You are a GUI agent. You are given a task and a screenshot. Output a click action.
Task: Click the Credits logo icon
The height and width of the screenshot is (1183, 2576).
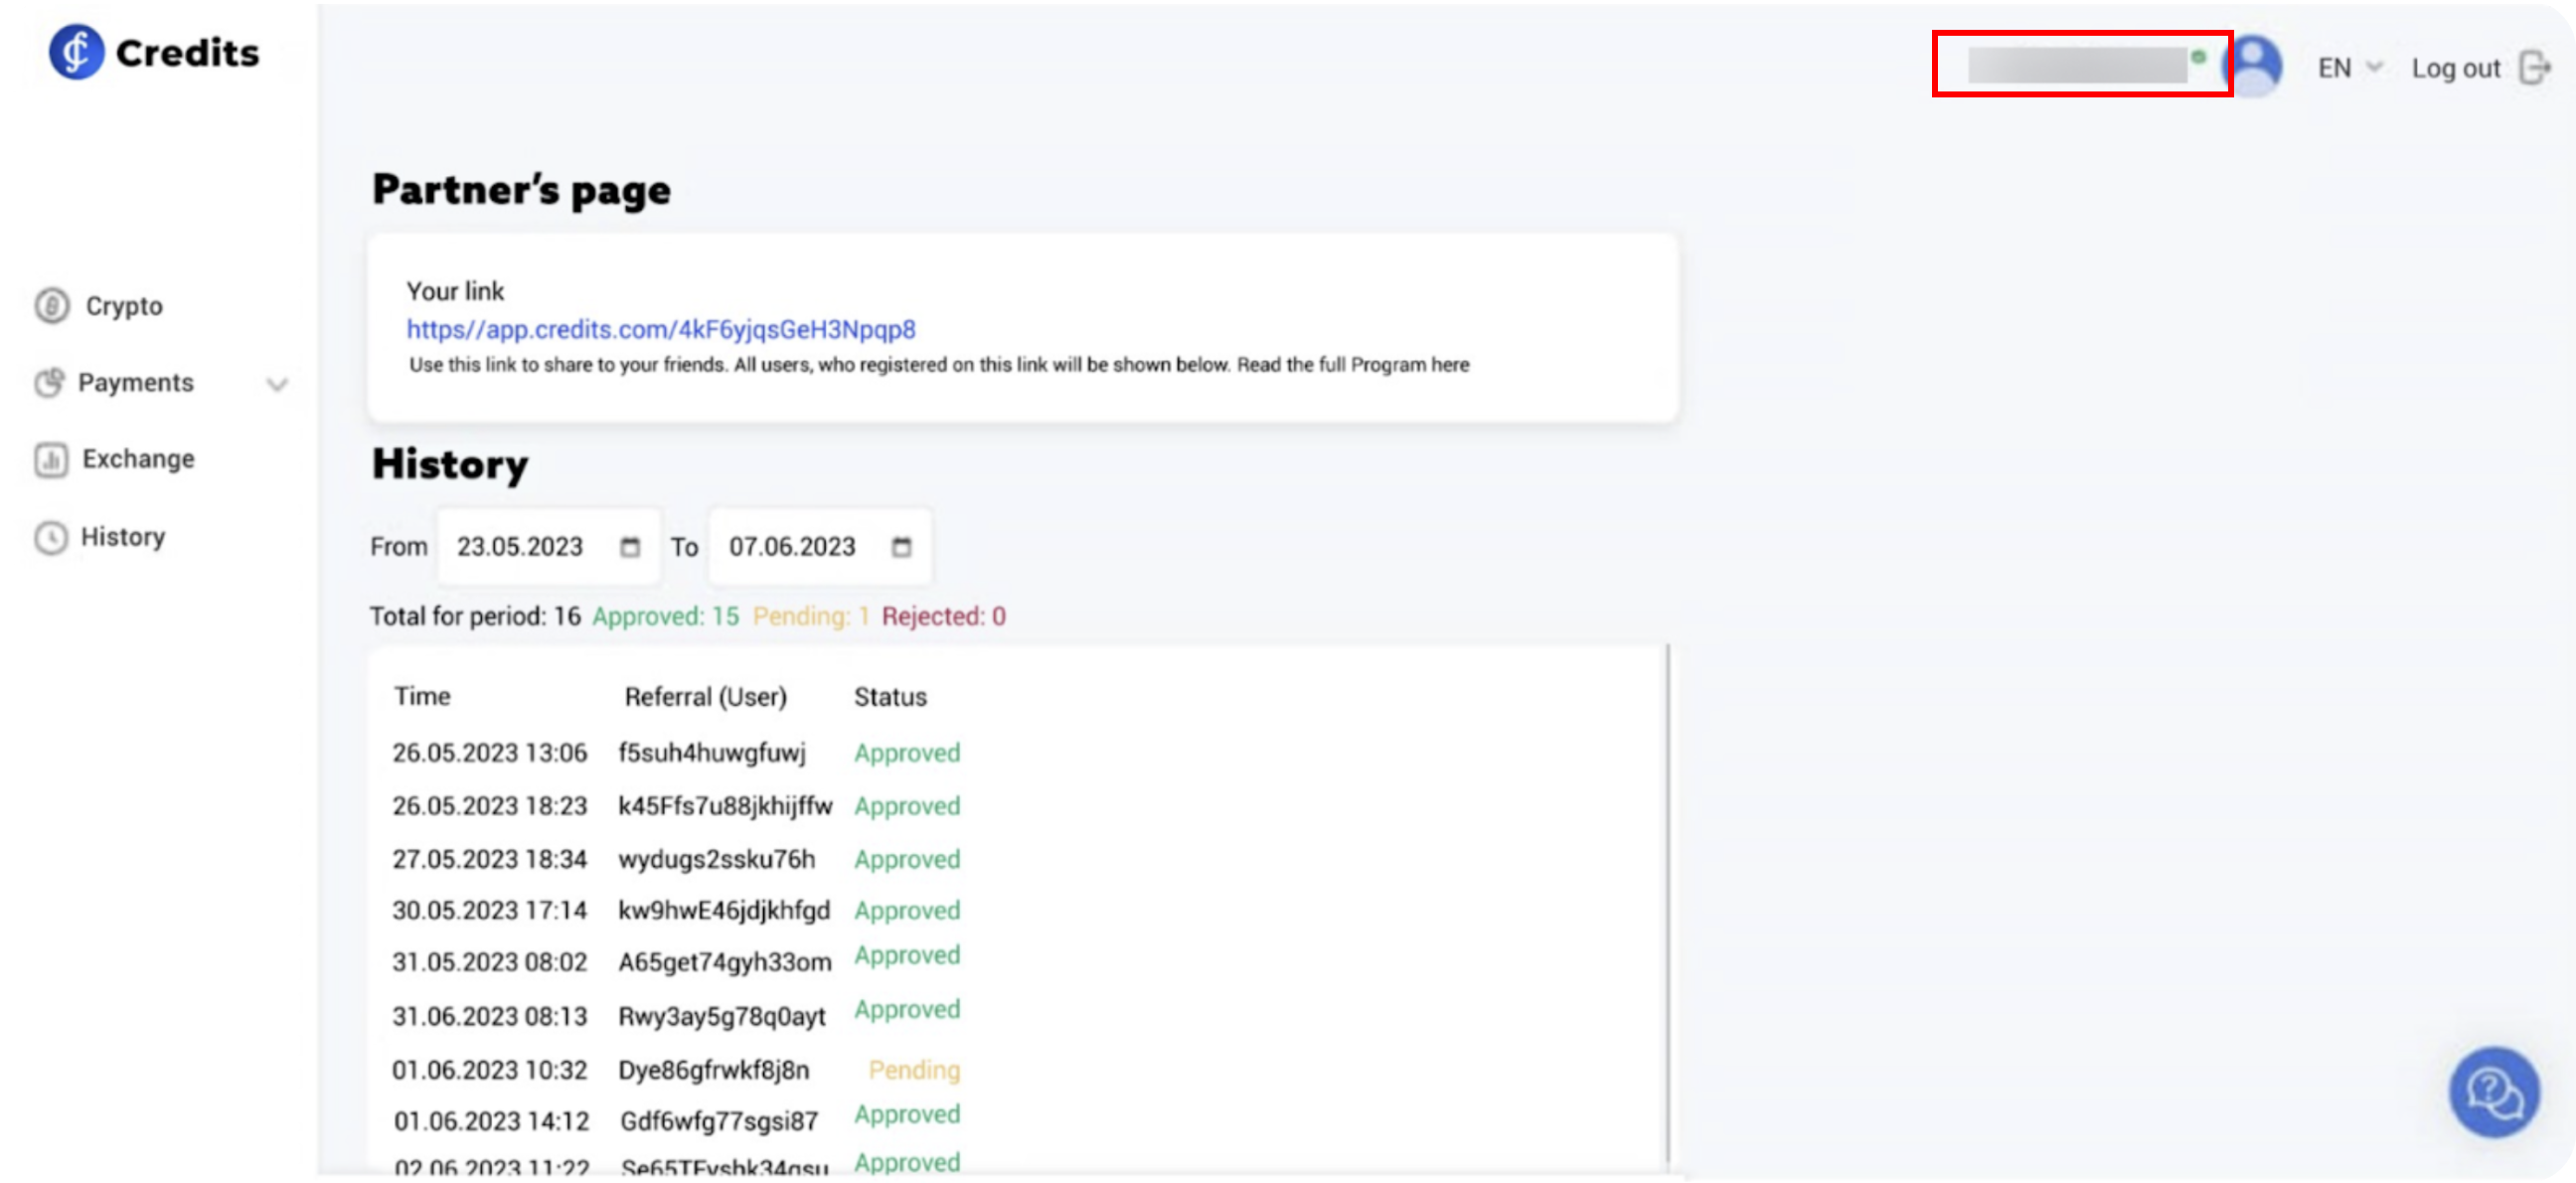[76, 52]
